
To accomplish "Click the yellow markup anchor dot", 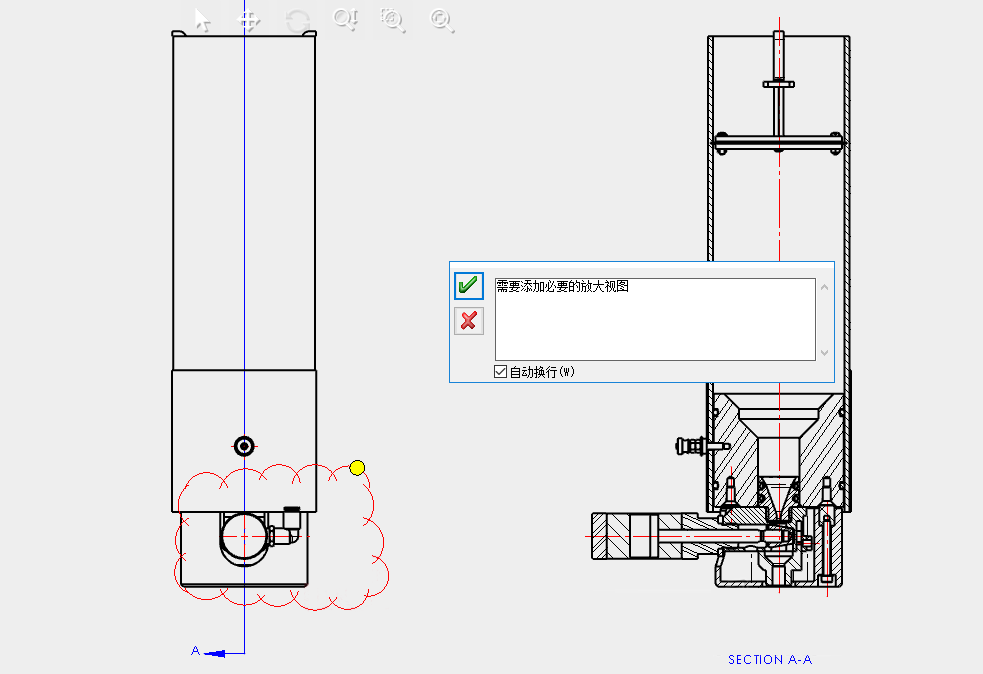I will [357, 467].
